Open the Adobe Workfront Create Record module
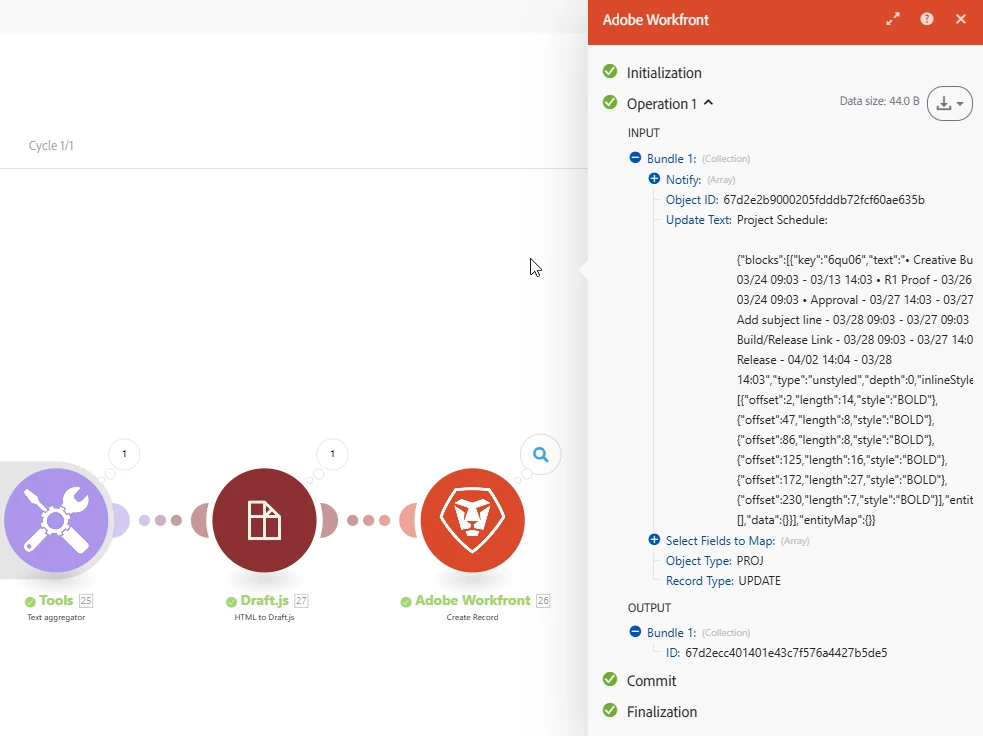Viewport: 983px width, 736px height. tap(473, 520)
